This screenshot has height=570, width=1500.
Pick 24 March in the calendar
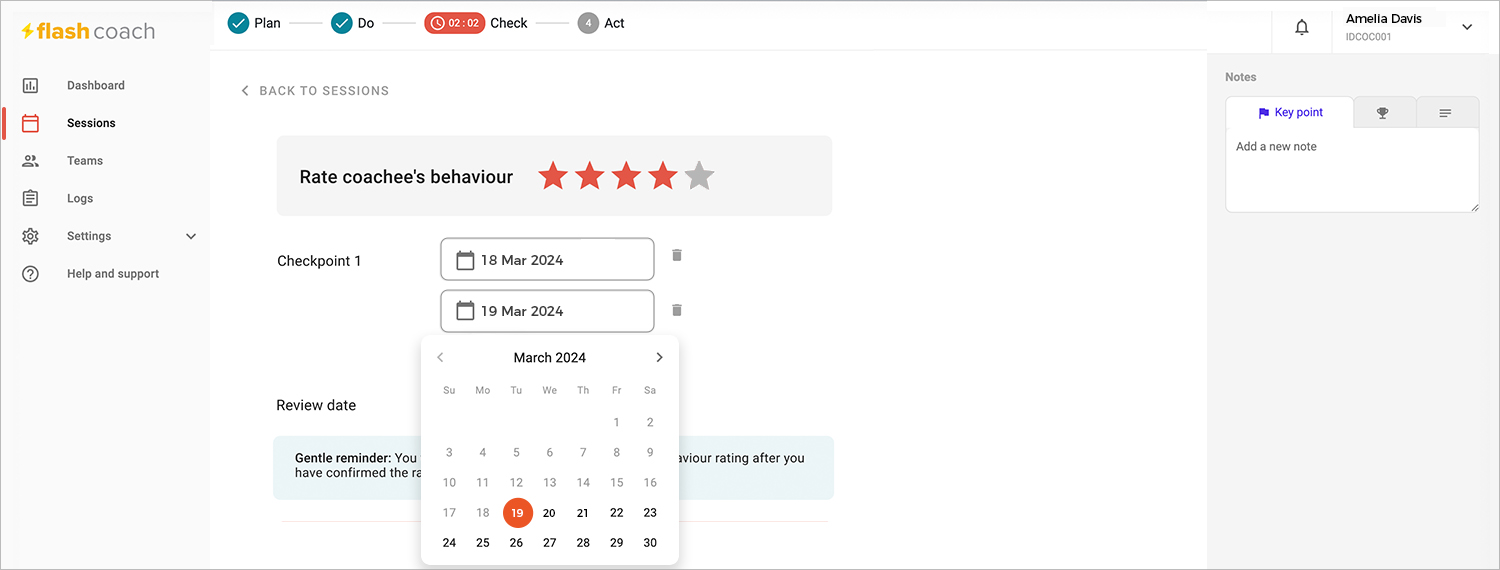coord(449,543)
